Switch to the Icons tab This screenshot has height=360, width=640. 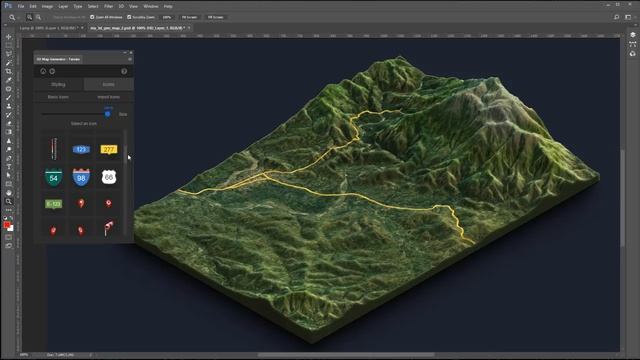pyautogui.click(x=109, y=84)
